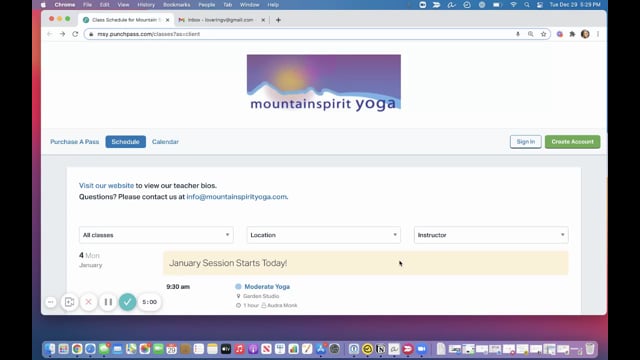Click the info@mountainspirityoga.com email link

(236, 197)
